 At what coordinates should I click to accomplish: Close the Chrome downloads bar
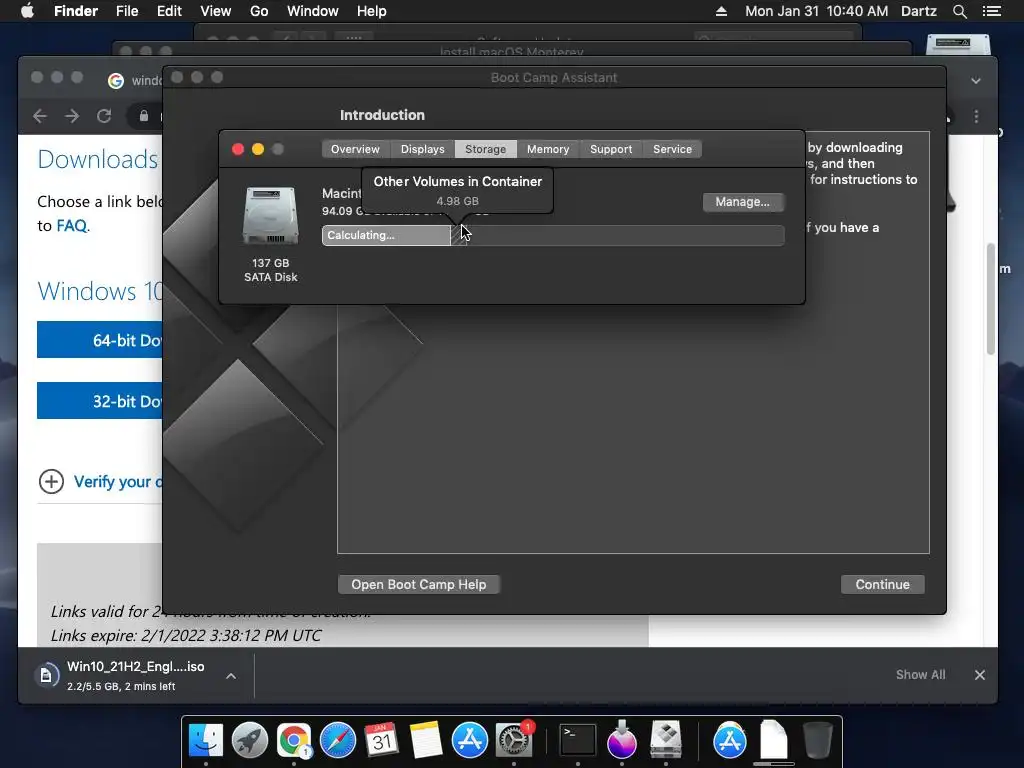tap(980, 675)
